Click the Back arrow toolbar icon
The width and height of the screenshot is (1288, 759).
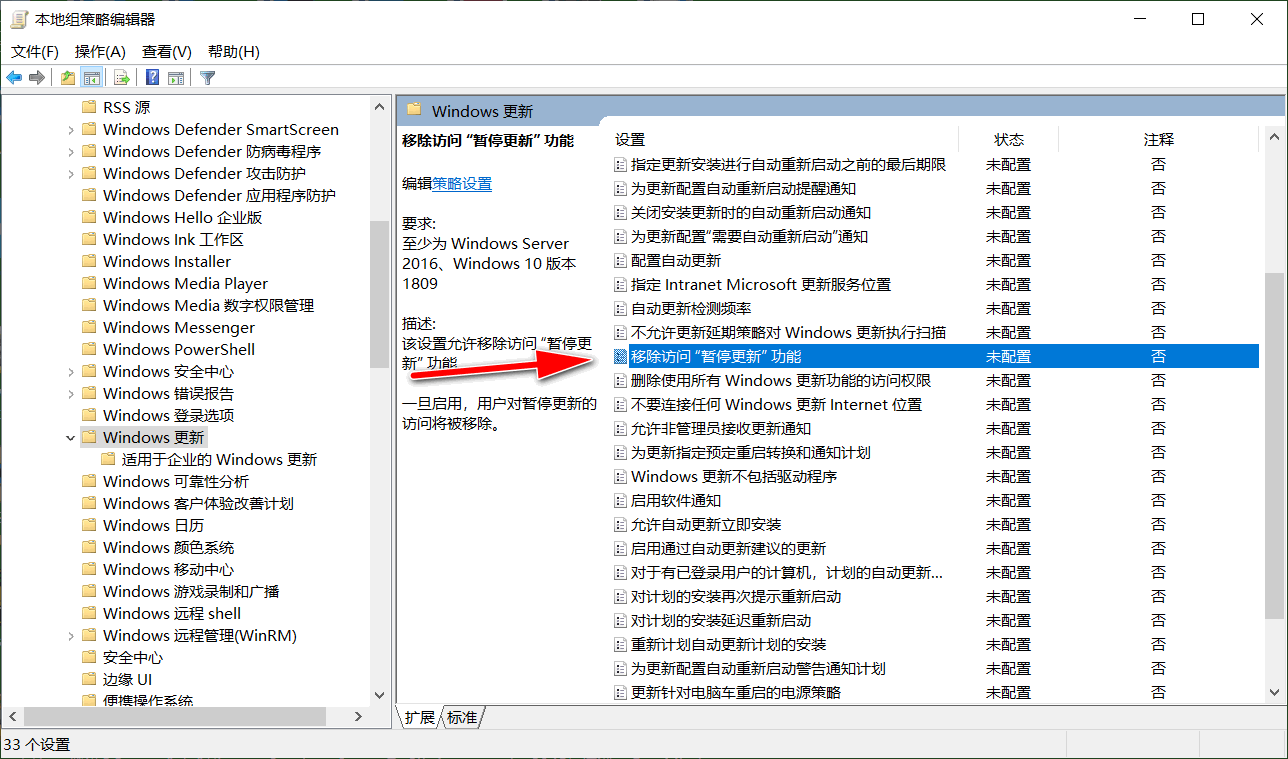click(x=15, y=78)
